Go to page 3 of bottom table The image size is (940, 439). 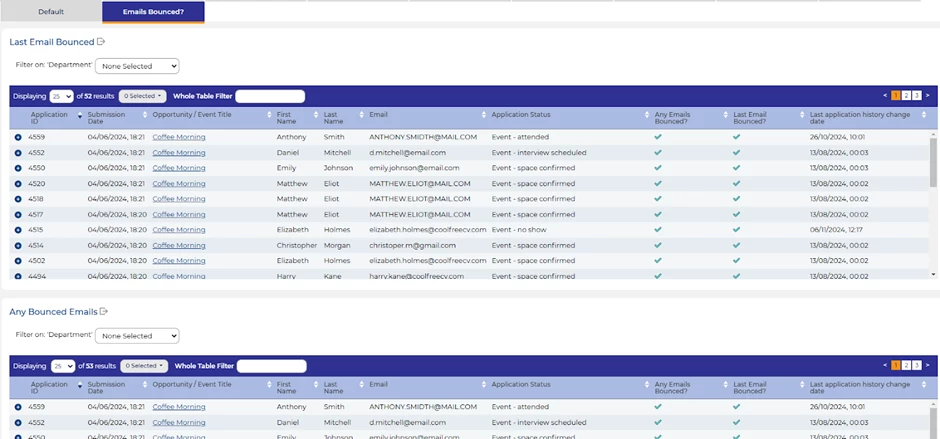pyautogui.click(x=917, y=365)
